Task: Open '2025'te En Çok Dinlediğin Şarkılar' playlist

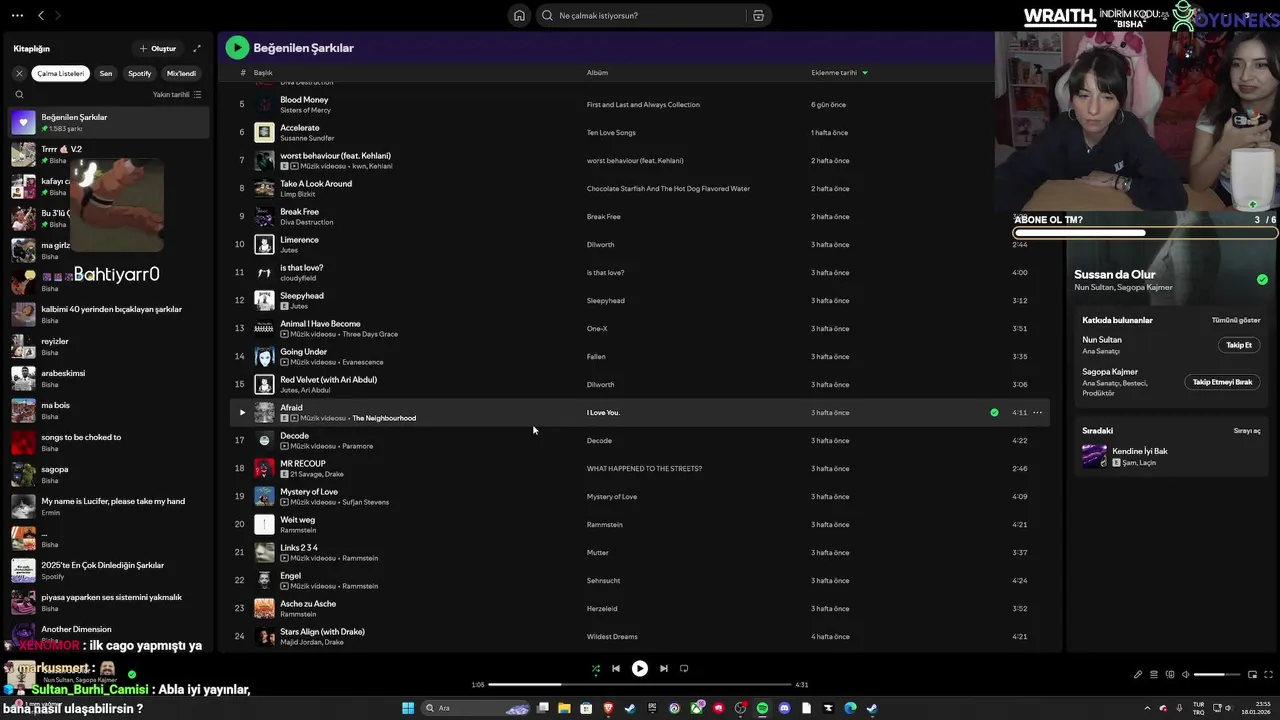Action: 109,570
